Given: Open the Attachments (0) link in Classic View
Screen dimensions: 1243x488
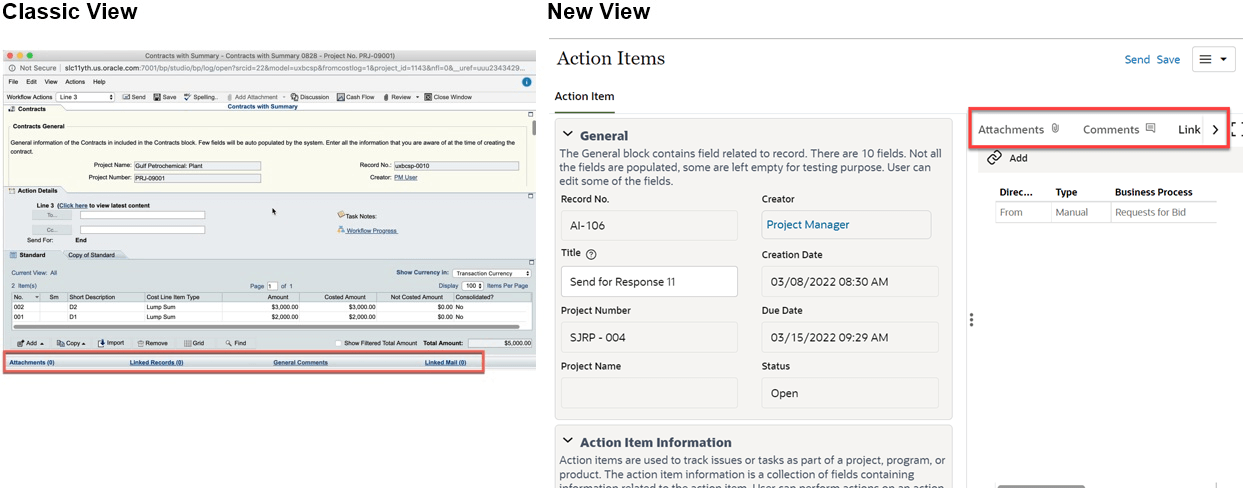Looking at the screenshot, I should [x=32, y=362].
